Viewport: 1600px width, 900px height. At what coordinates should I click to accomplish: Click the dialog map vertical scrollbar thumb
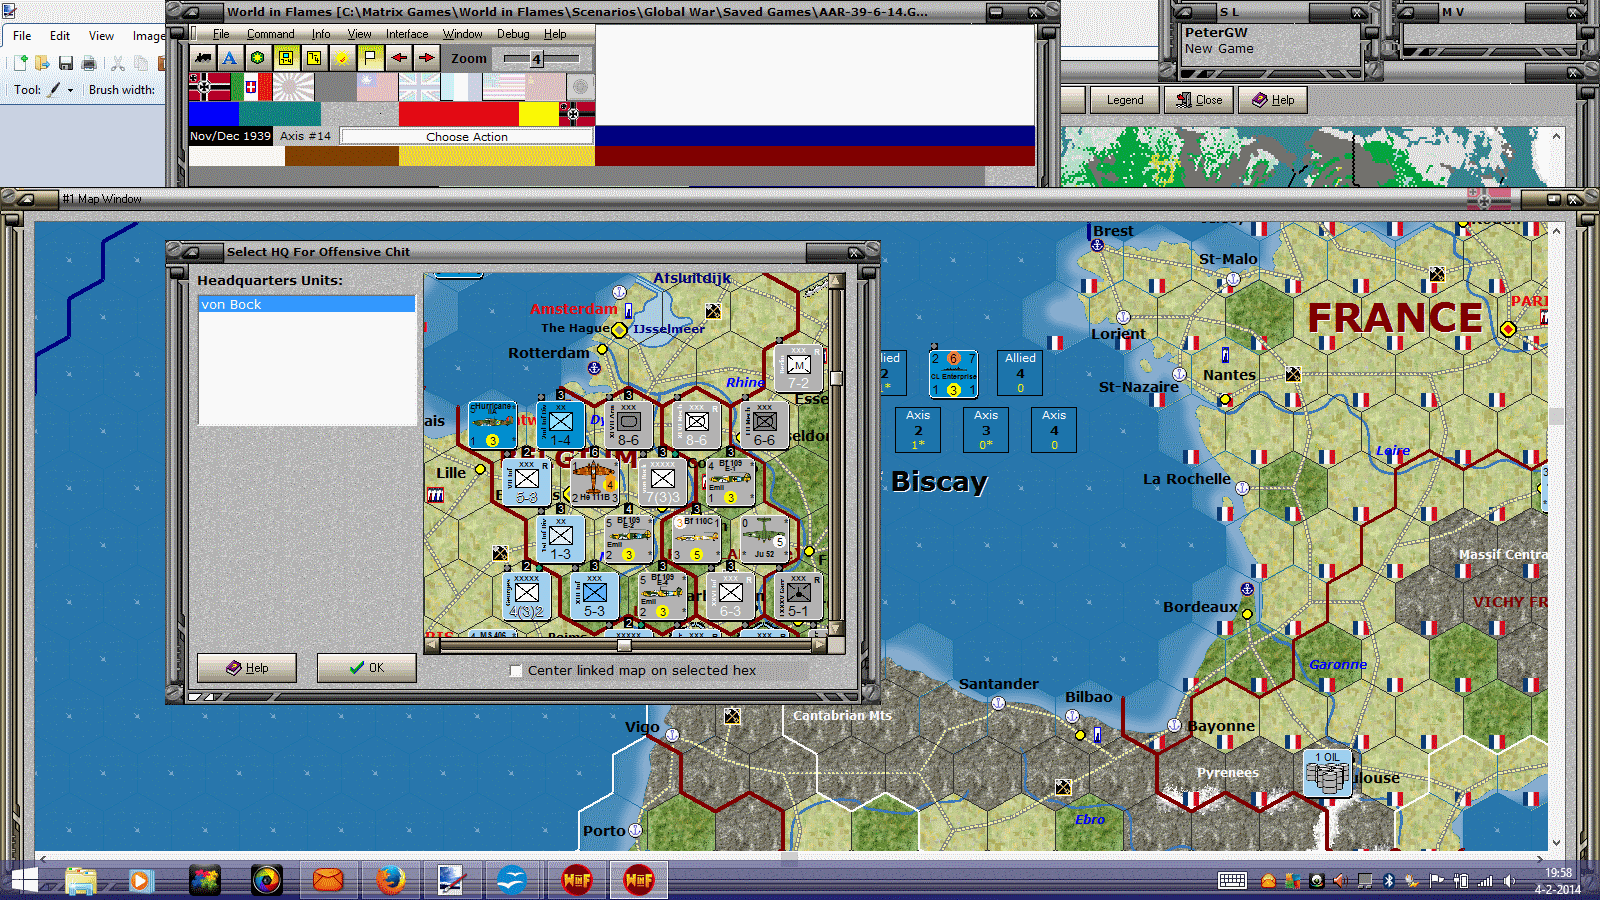click(x=836, y=378)
